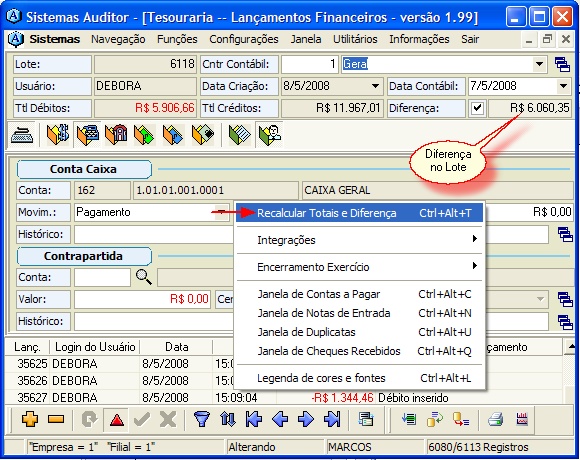This screenshot has width=580, height=460.
Task: Click the Contrapartida Conta input field
Action: click(x=102, y=277)
